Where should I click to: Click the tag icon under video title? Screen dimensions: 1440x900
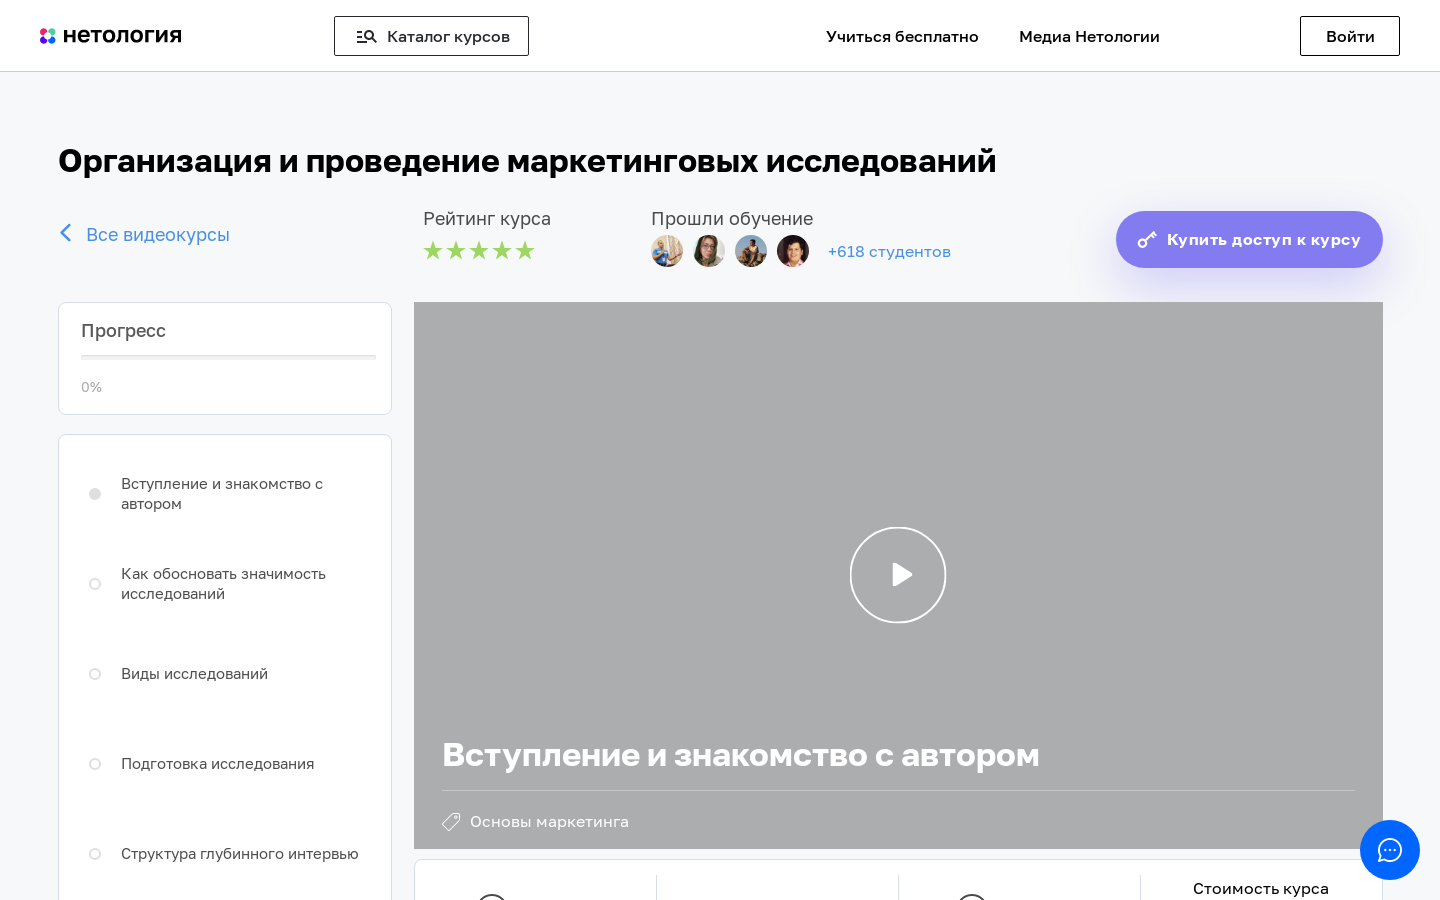coord(451,822)
